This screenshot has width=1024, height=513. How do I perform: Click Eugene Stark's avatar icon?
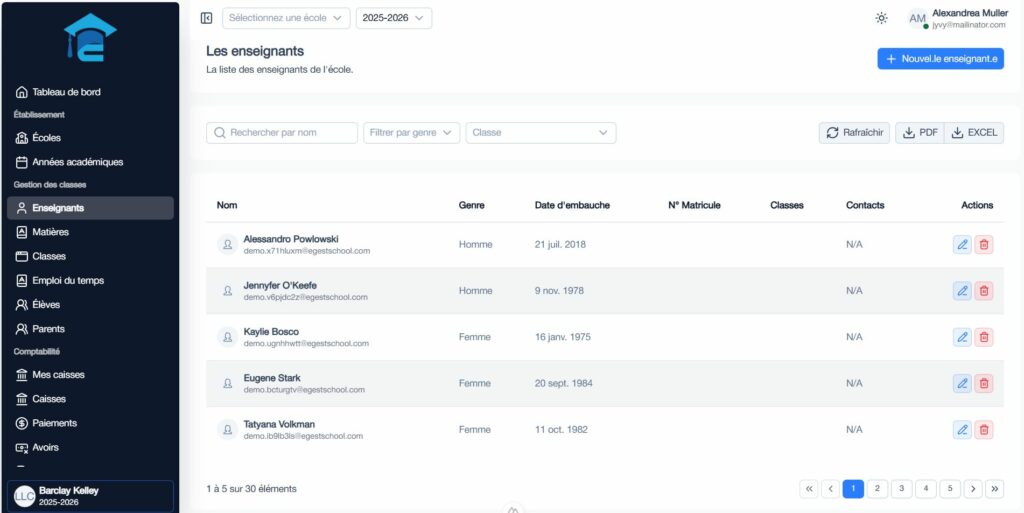tap(227, 384)
